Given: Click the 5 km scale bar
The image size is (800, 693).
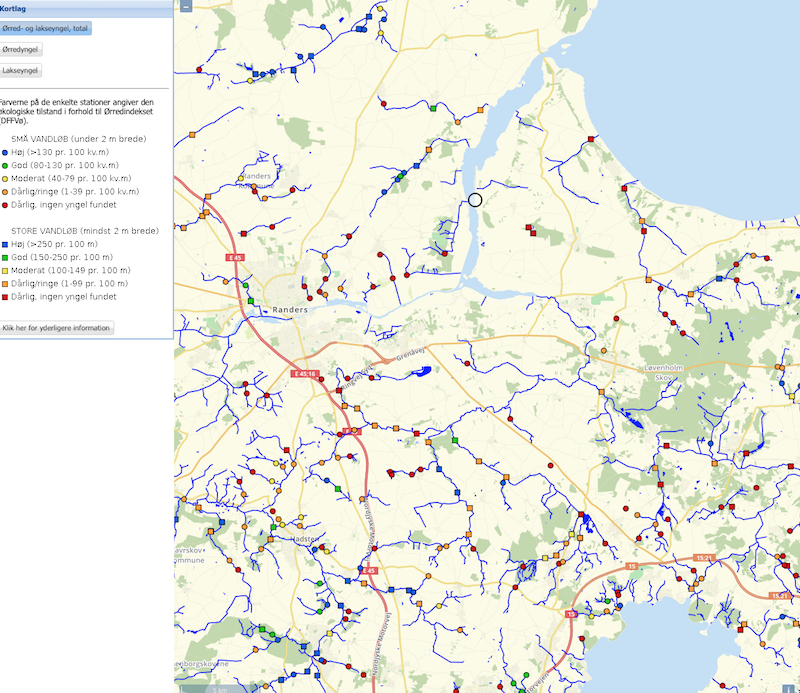Looking at the screenshot, I should [219, 689].
